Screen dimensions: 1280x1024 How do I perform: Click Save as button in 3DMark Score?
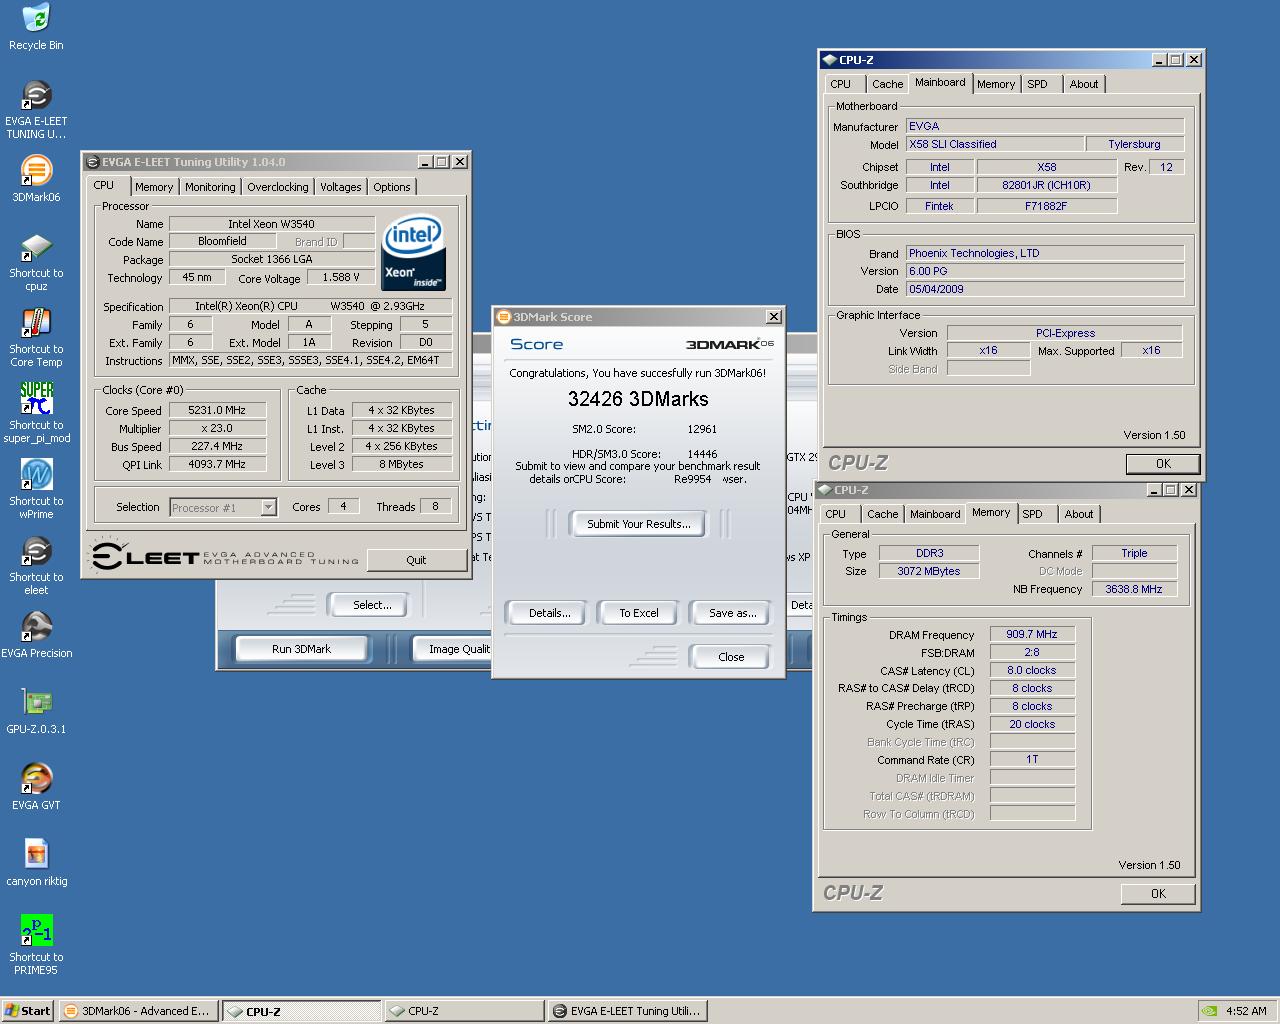[732, 613]
